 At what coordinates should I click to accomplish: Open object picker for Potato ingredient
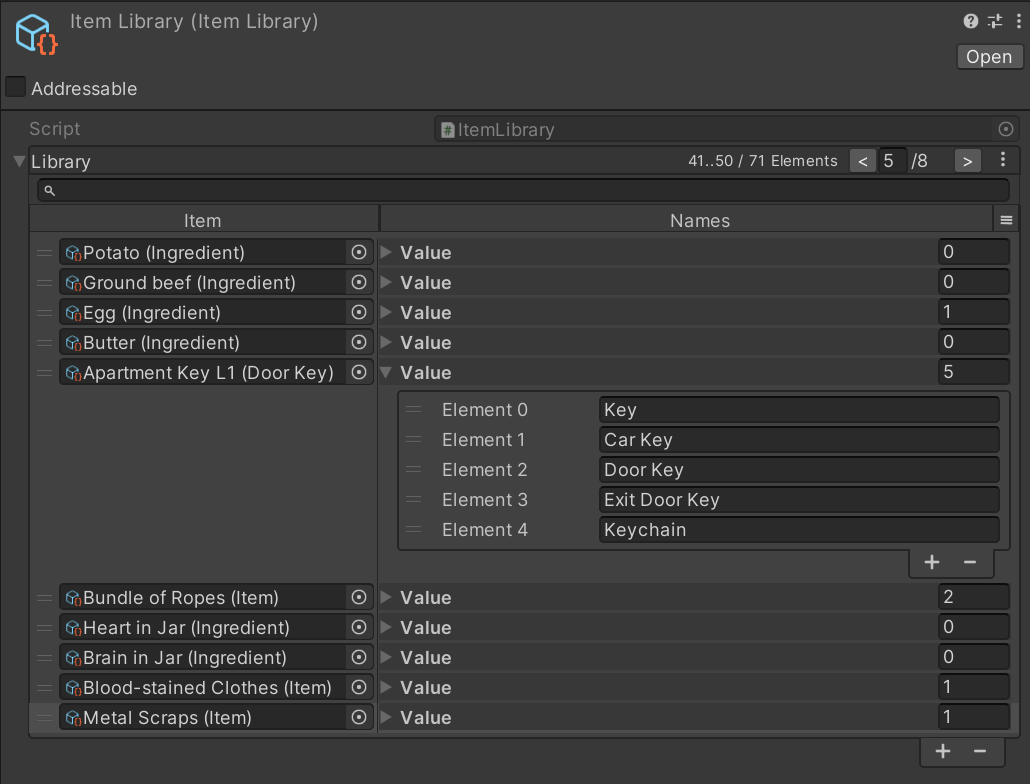point(359,253)
